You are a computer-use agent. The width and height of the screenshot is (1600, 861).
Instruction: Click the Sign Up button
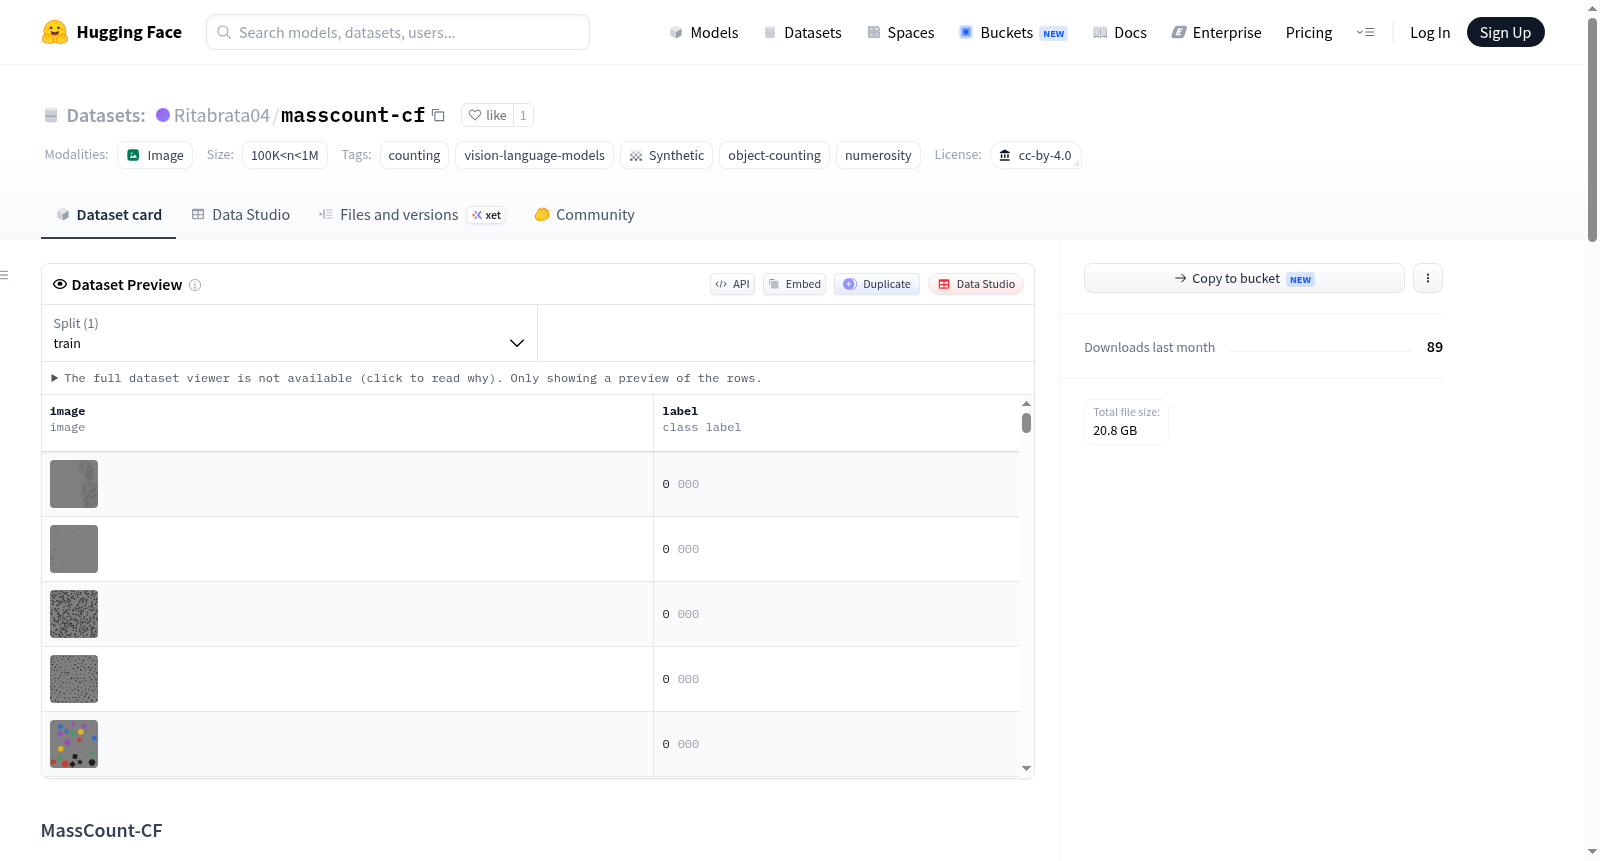1505,32
